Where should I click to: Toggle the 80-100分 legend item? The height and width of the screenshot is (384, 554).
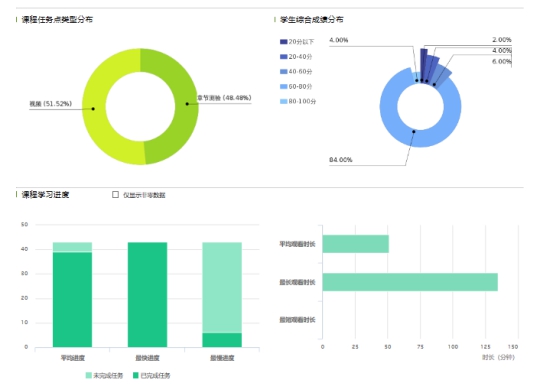[x=298, y=101]
